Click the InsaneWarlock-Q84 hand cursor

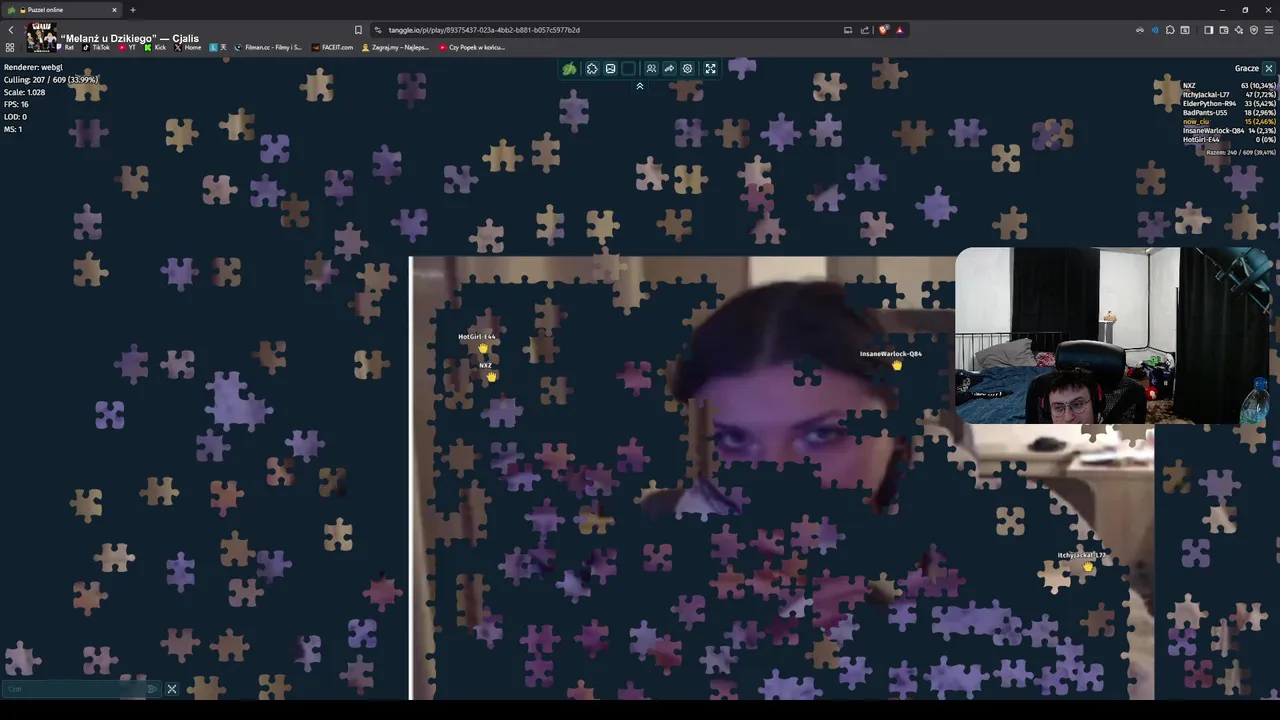[x=897, y=365]
